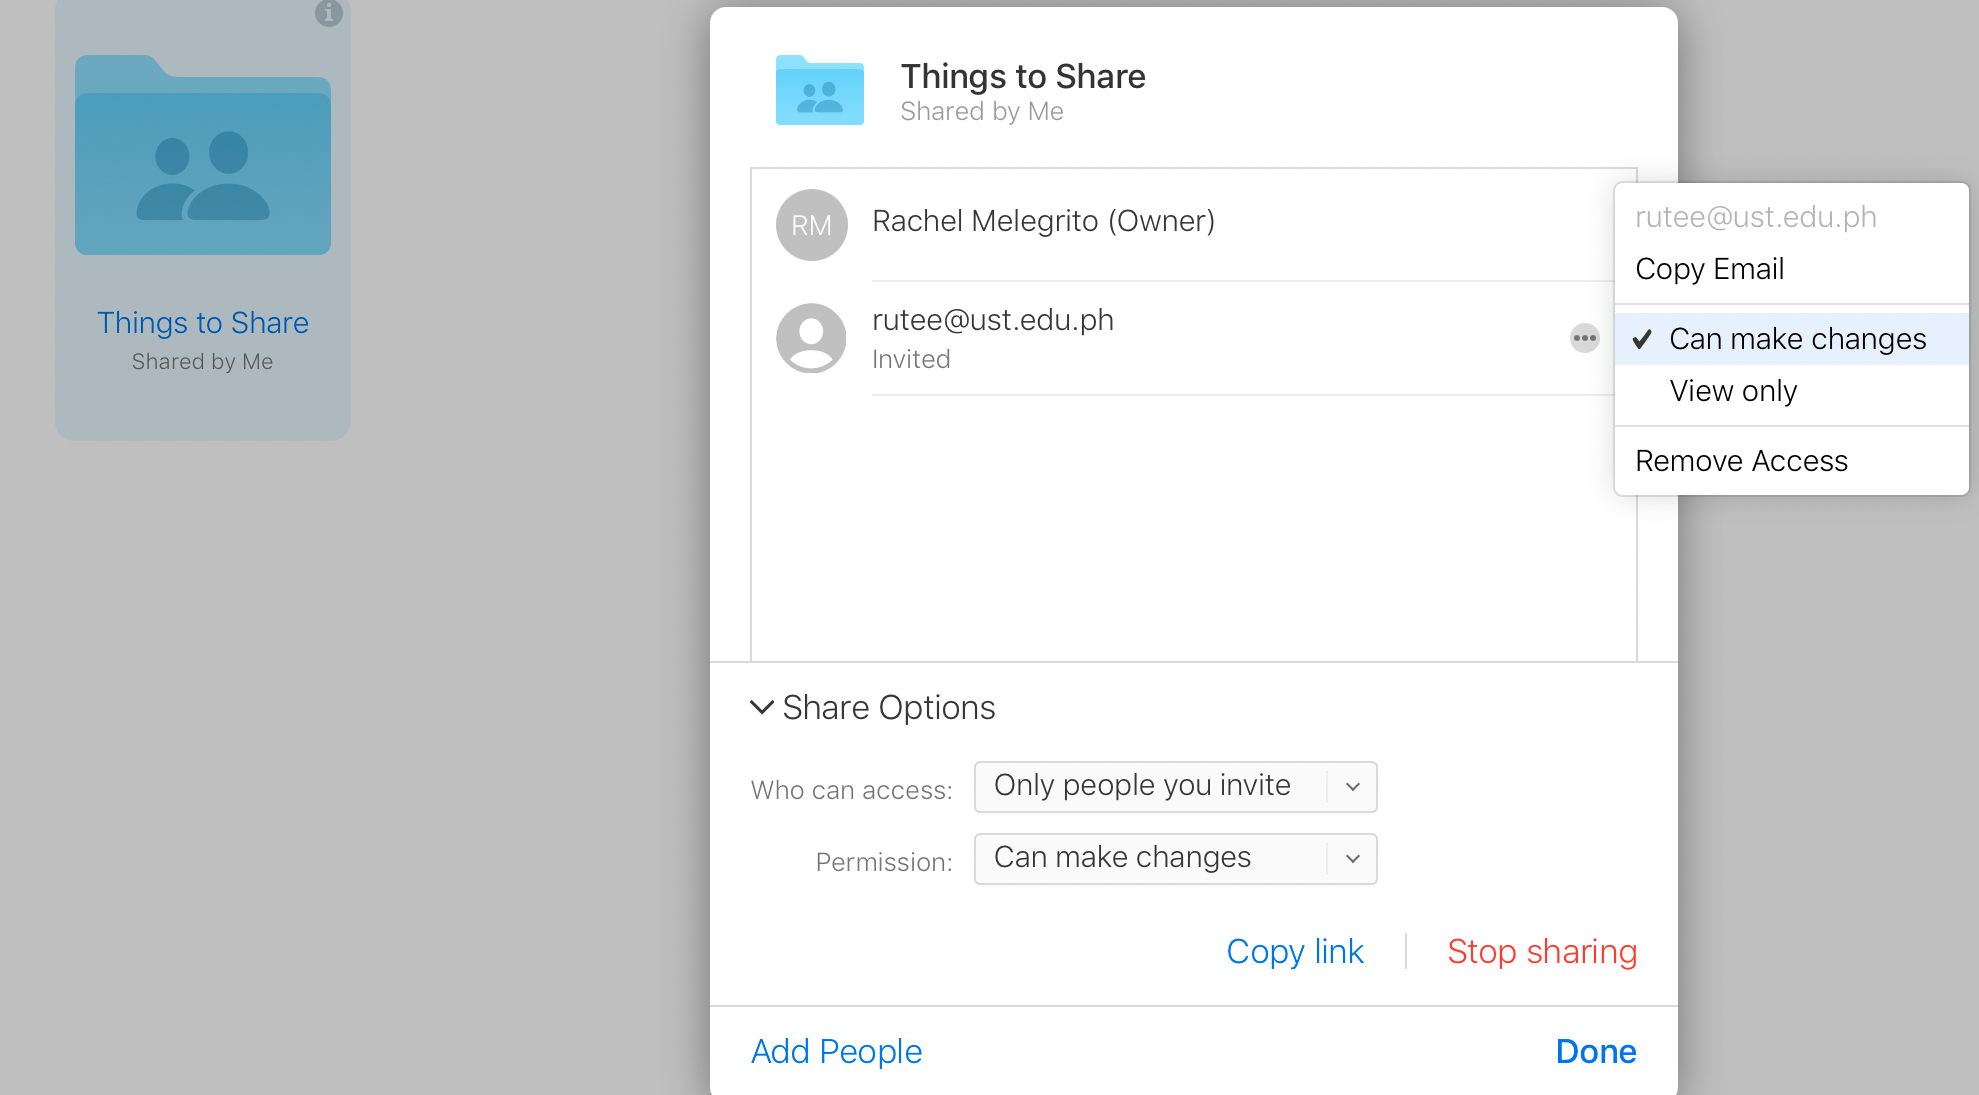The image size is (1979, 1095).
Task: Click the Rachel Melegrito (Owner) entry
Action: [1043, 221]
